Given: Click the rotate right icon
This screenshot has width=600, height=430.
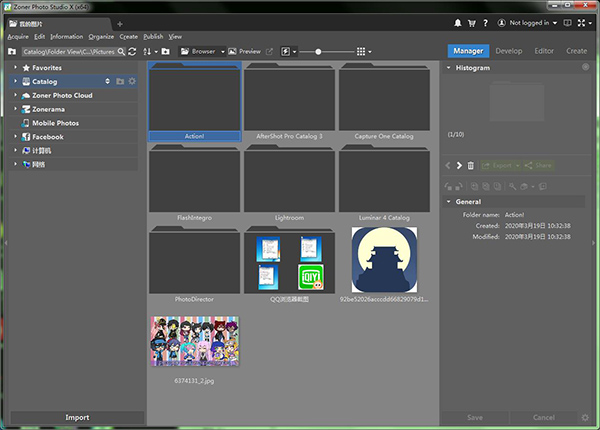Looking at the screenshot, I should [x=459, y=187].
